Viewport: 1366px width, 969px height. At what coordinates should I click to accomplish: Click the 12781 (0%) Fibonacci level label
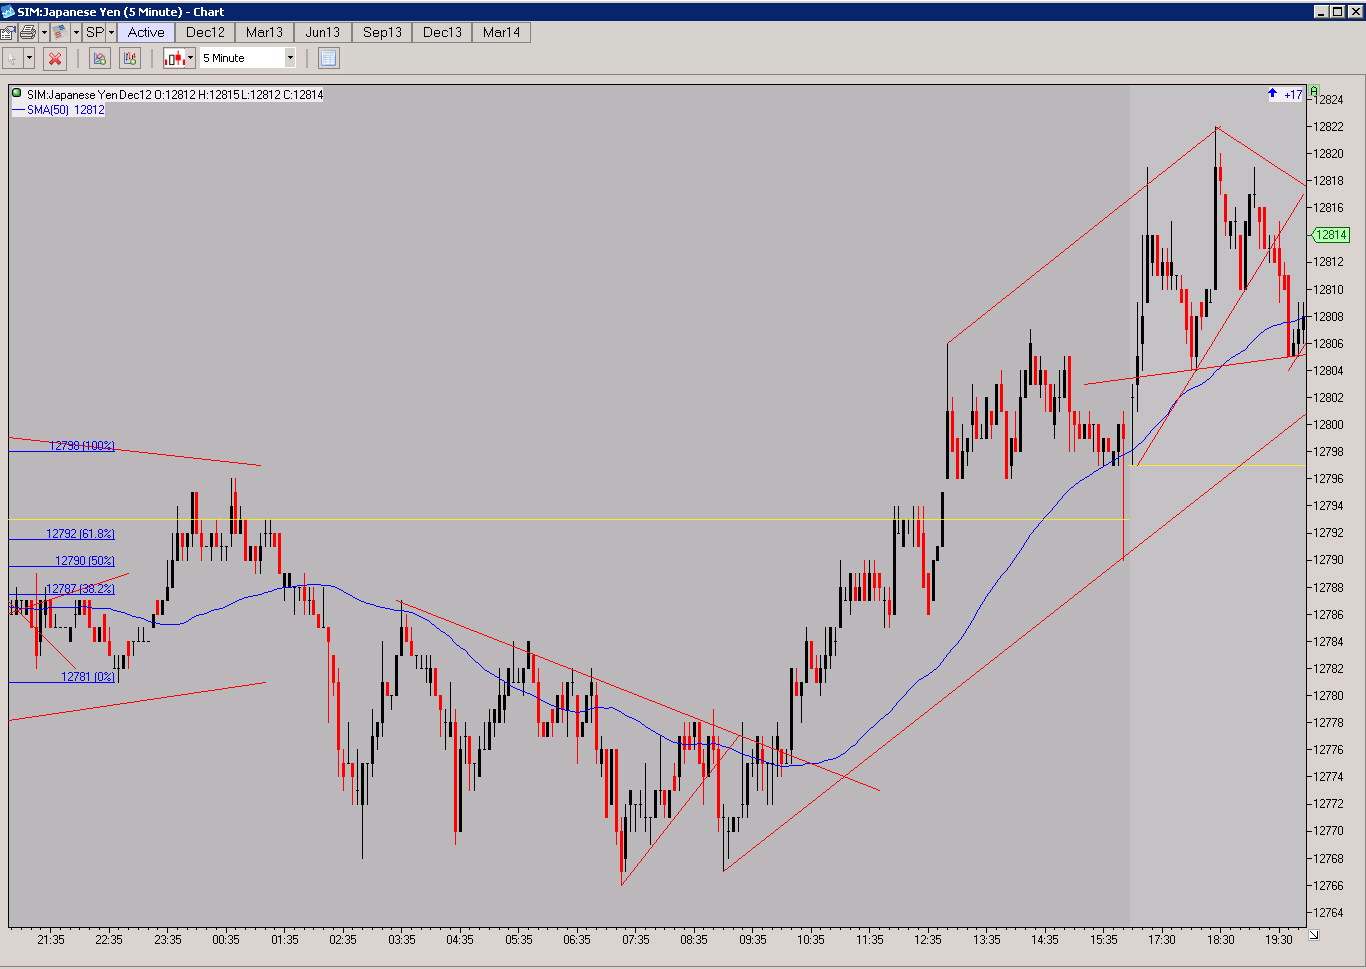88,677
